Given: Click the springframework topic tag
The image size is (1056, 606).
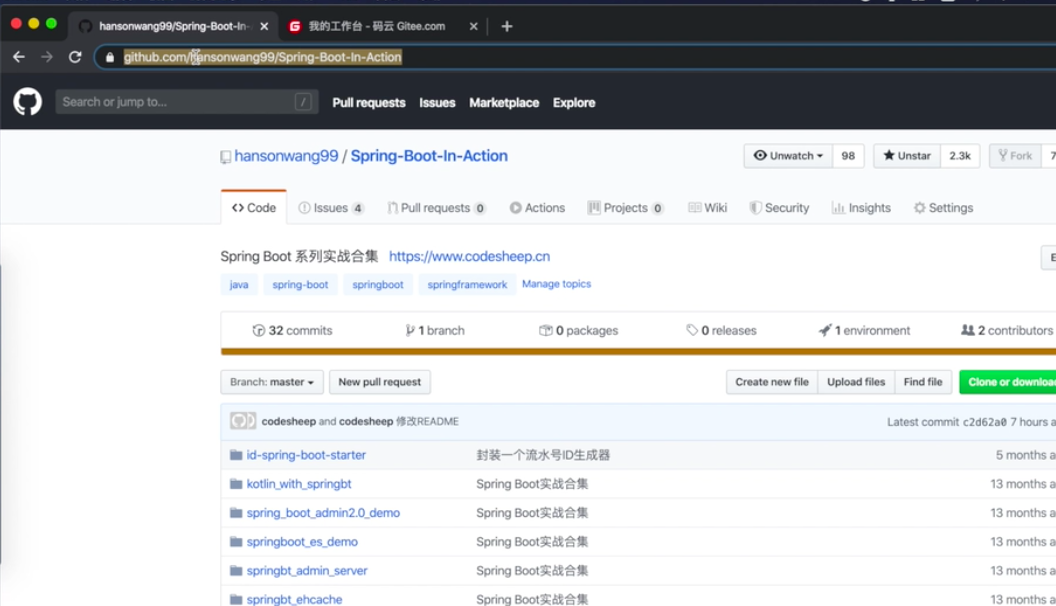Looking at the screenshot, I should pyautogui.click(x=467, y=285).
